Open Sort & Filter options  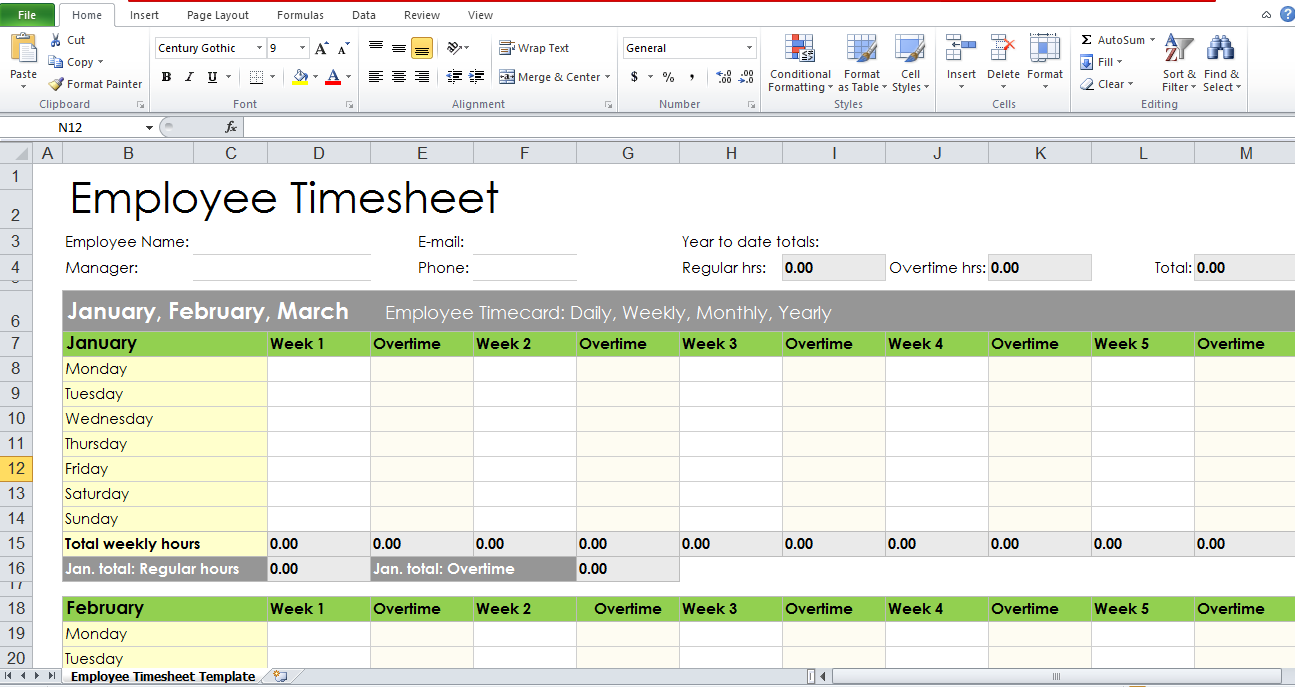point(1177,62)
